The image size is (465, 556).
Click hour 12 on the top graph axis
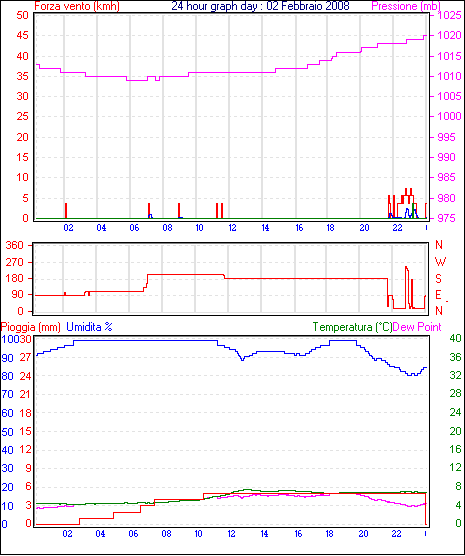(232, 228)
